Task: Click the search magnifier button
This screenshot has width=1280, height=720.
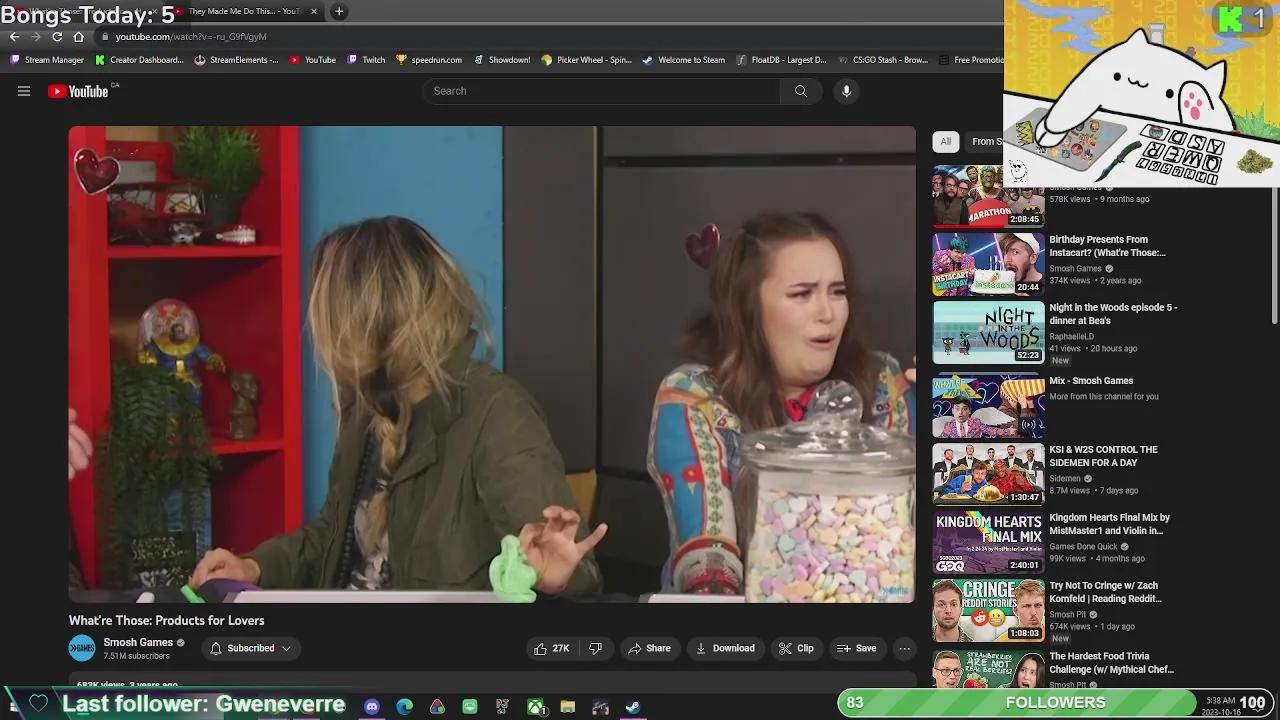Action: click(800, 91)
